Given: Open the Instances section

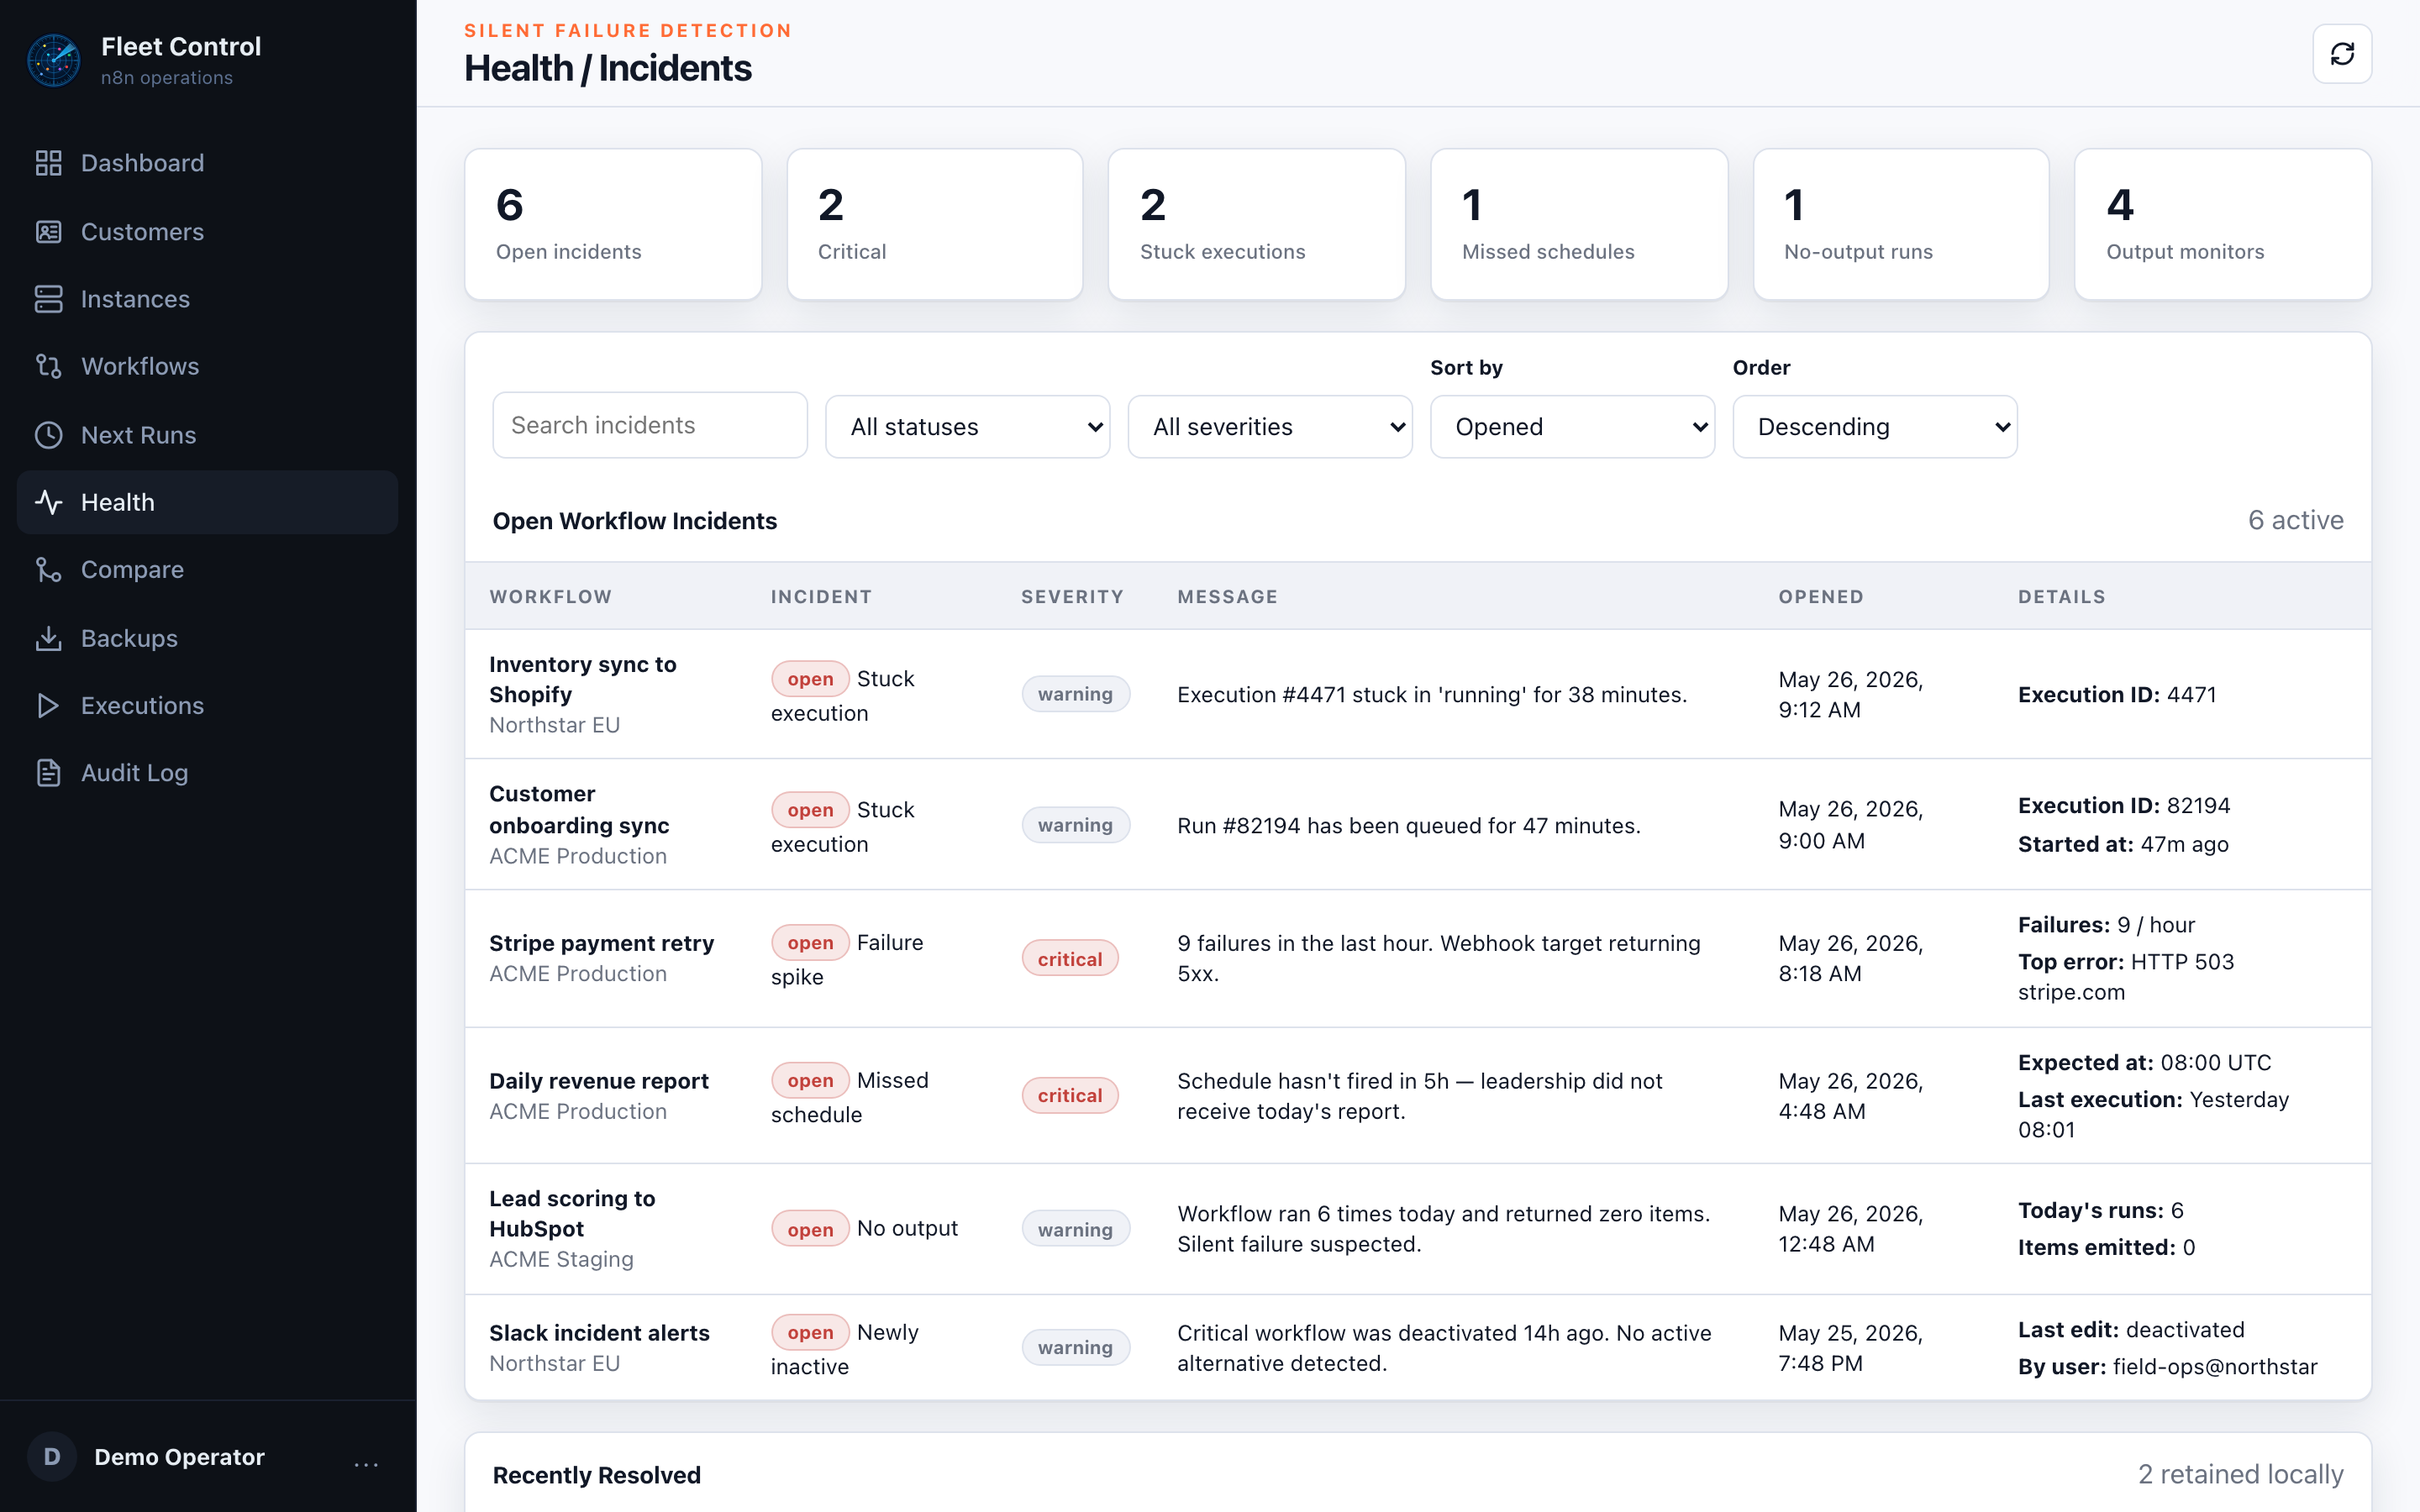Looking at the screenshot, I should pyautogui.click(x=207, y=299).
